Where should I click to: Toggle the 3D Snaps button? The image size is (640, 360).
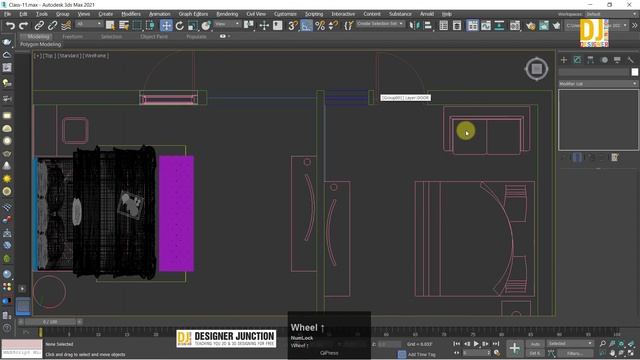pos(293,26)
